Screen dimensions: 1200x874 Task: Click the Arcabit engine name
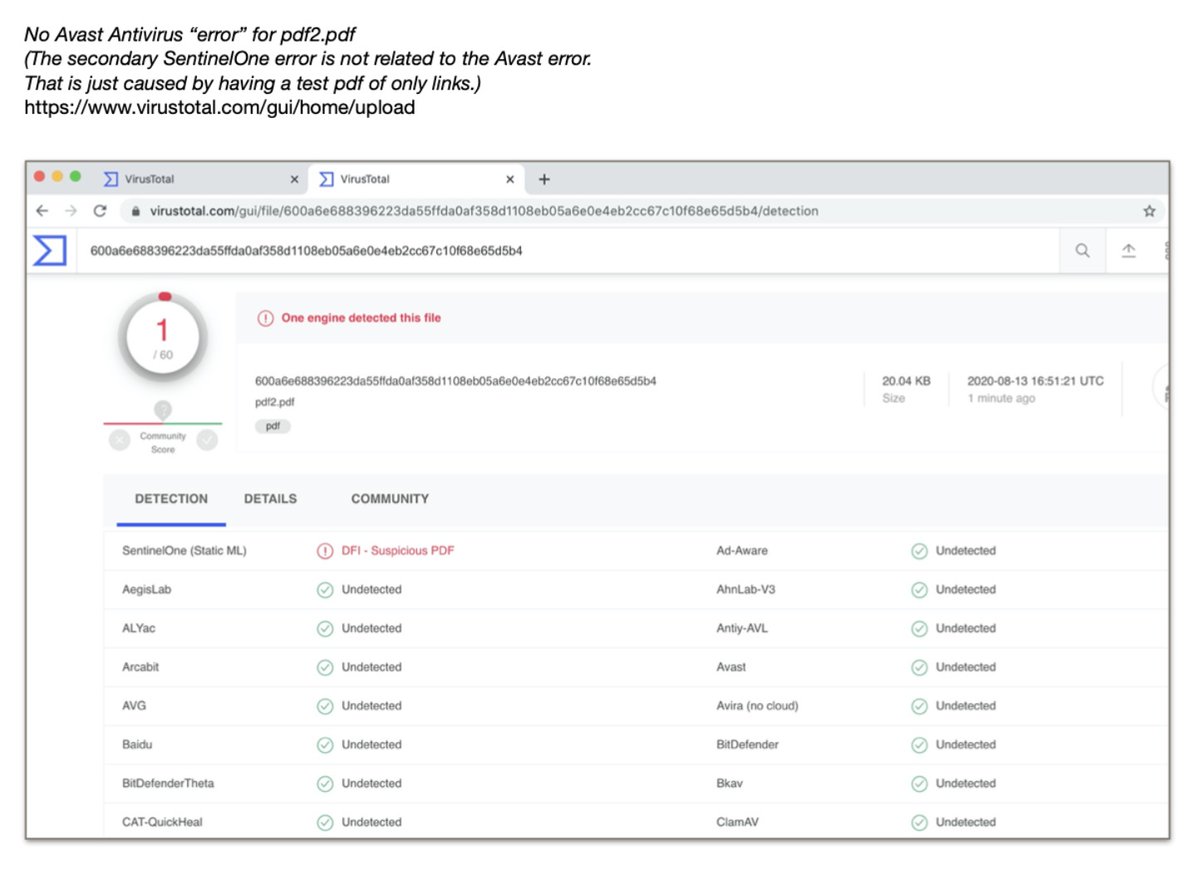coord(140,667)
